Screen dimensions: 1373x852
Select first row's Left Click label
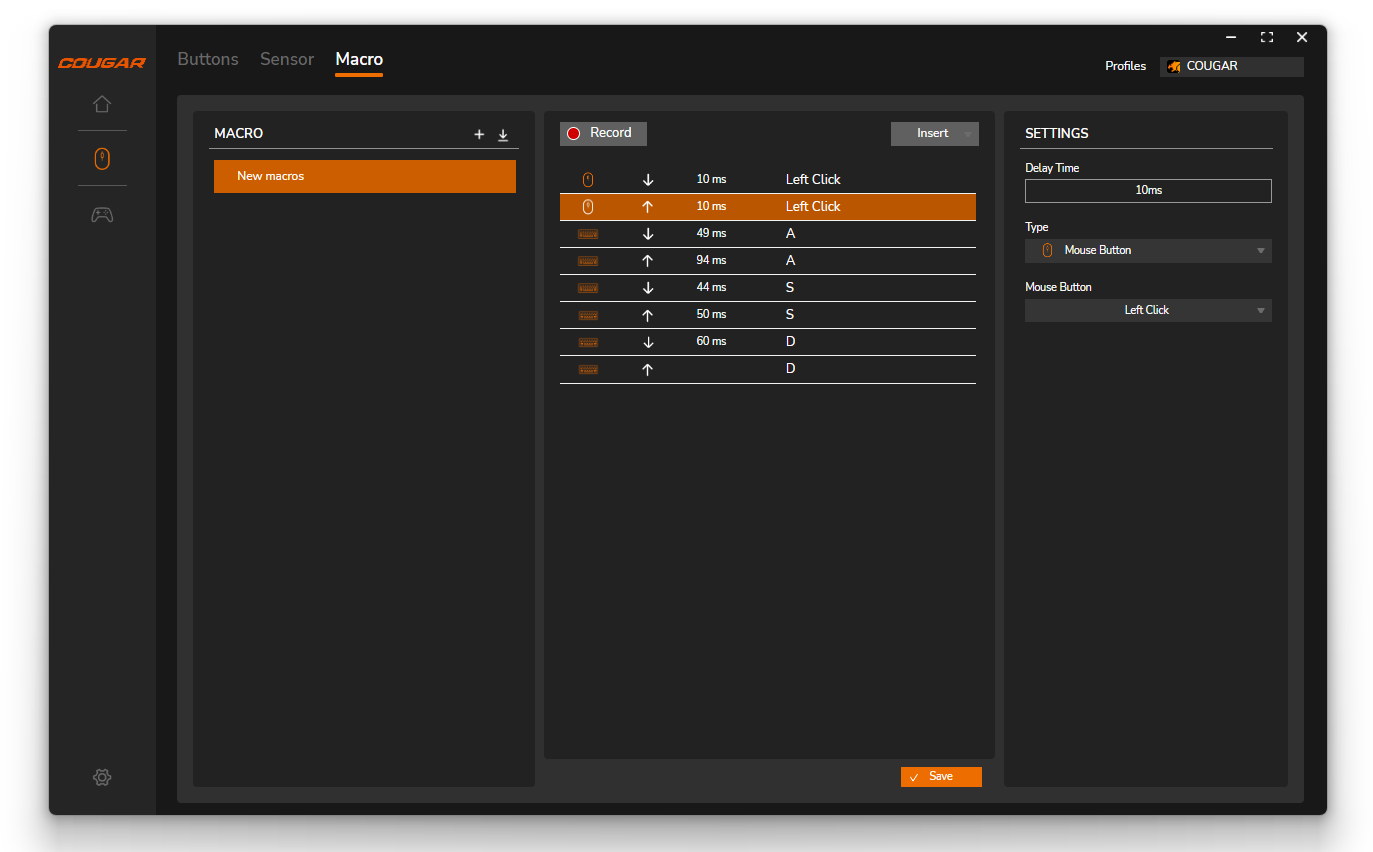point(813,180)
